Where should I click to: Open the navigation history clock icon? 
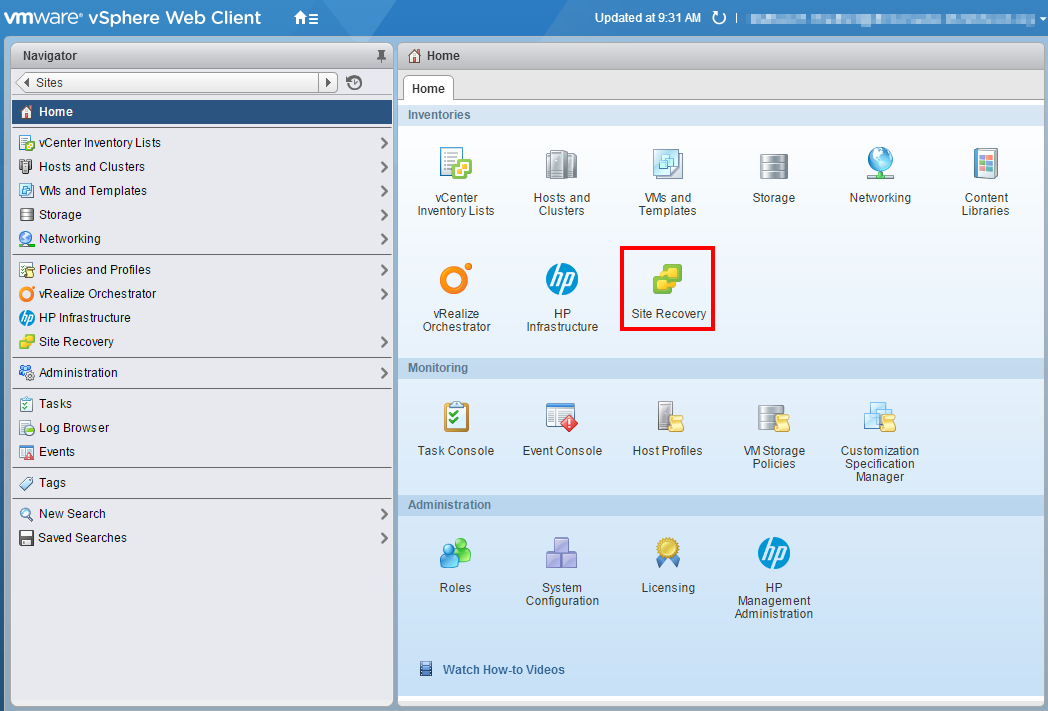tap(354, 83)
